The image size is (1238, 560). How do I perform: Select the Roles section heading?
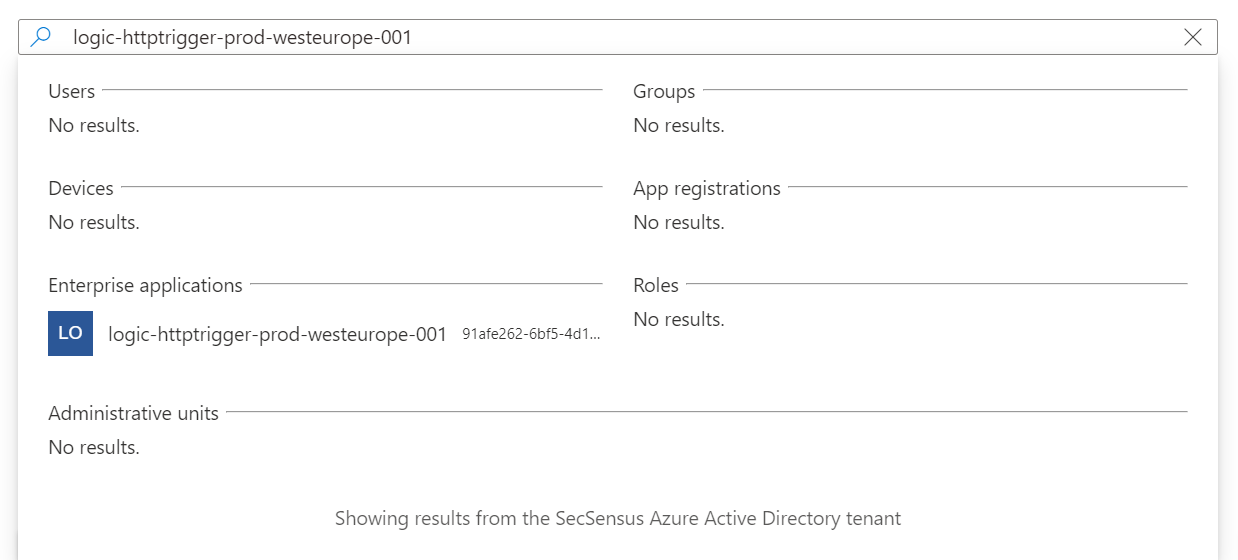click(x=656, y=285)
